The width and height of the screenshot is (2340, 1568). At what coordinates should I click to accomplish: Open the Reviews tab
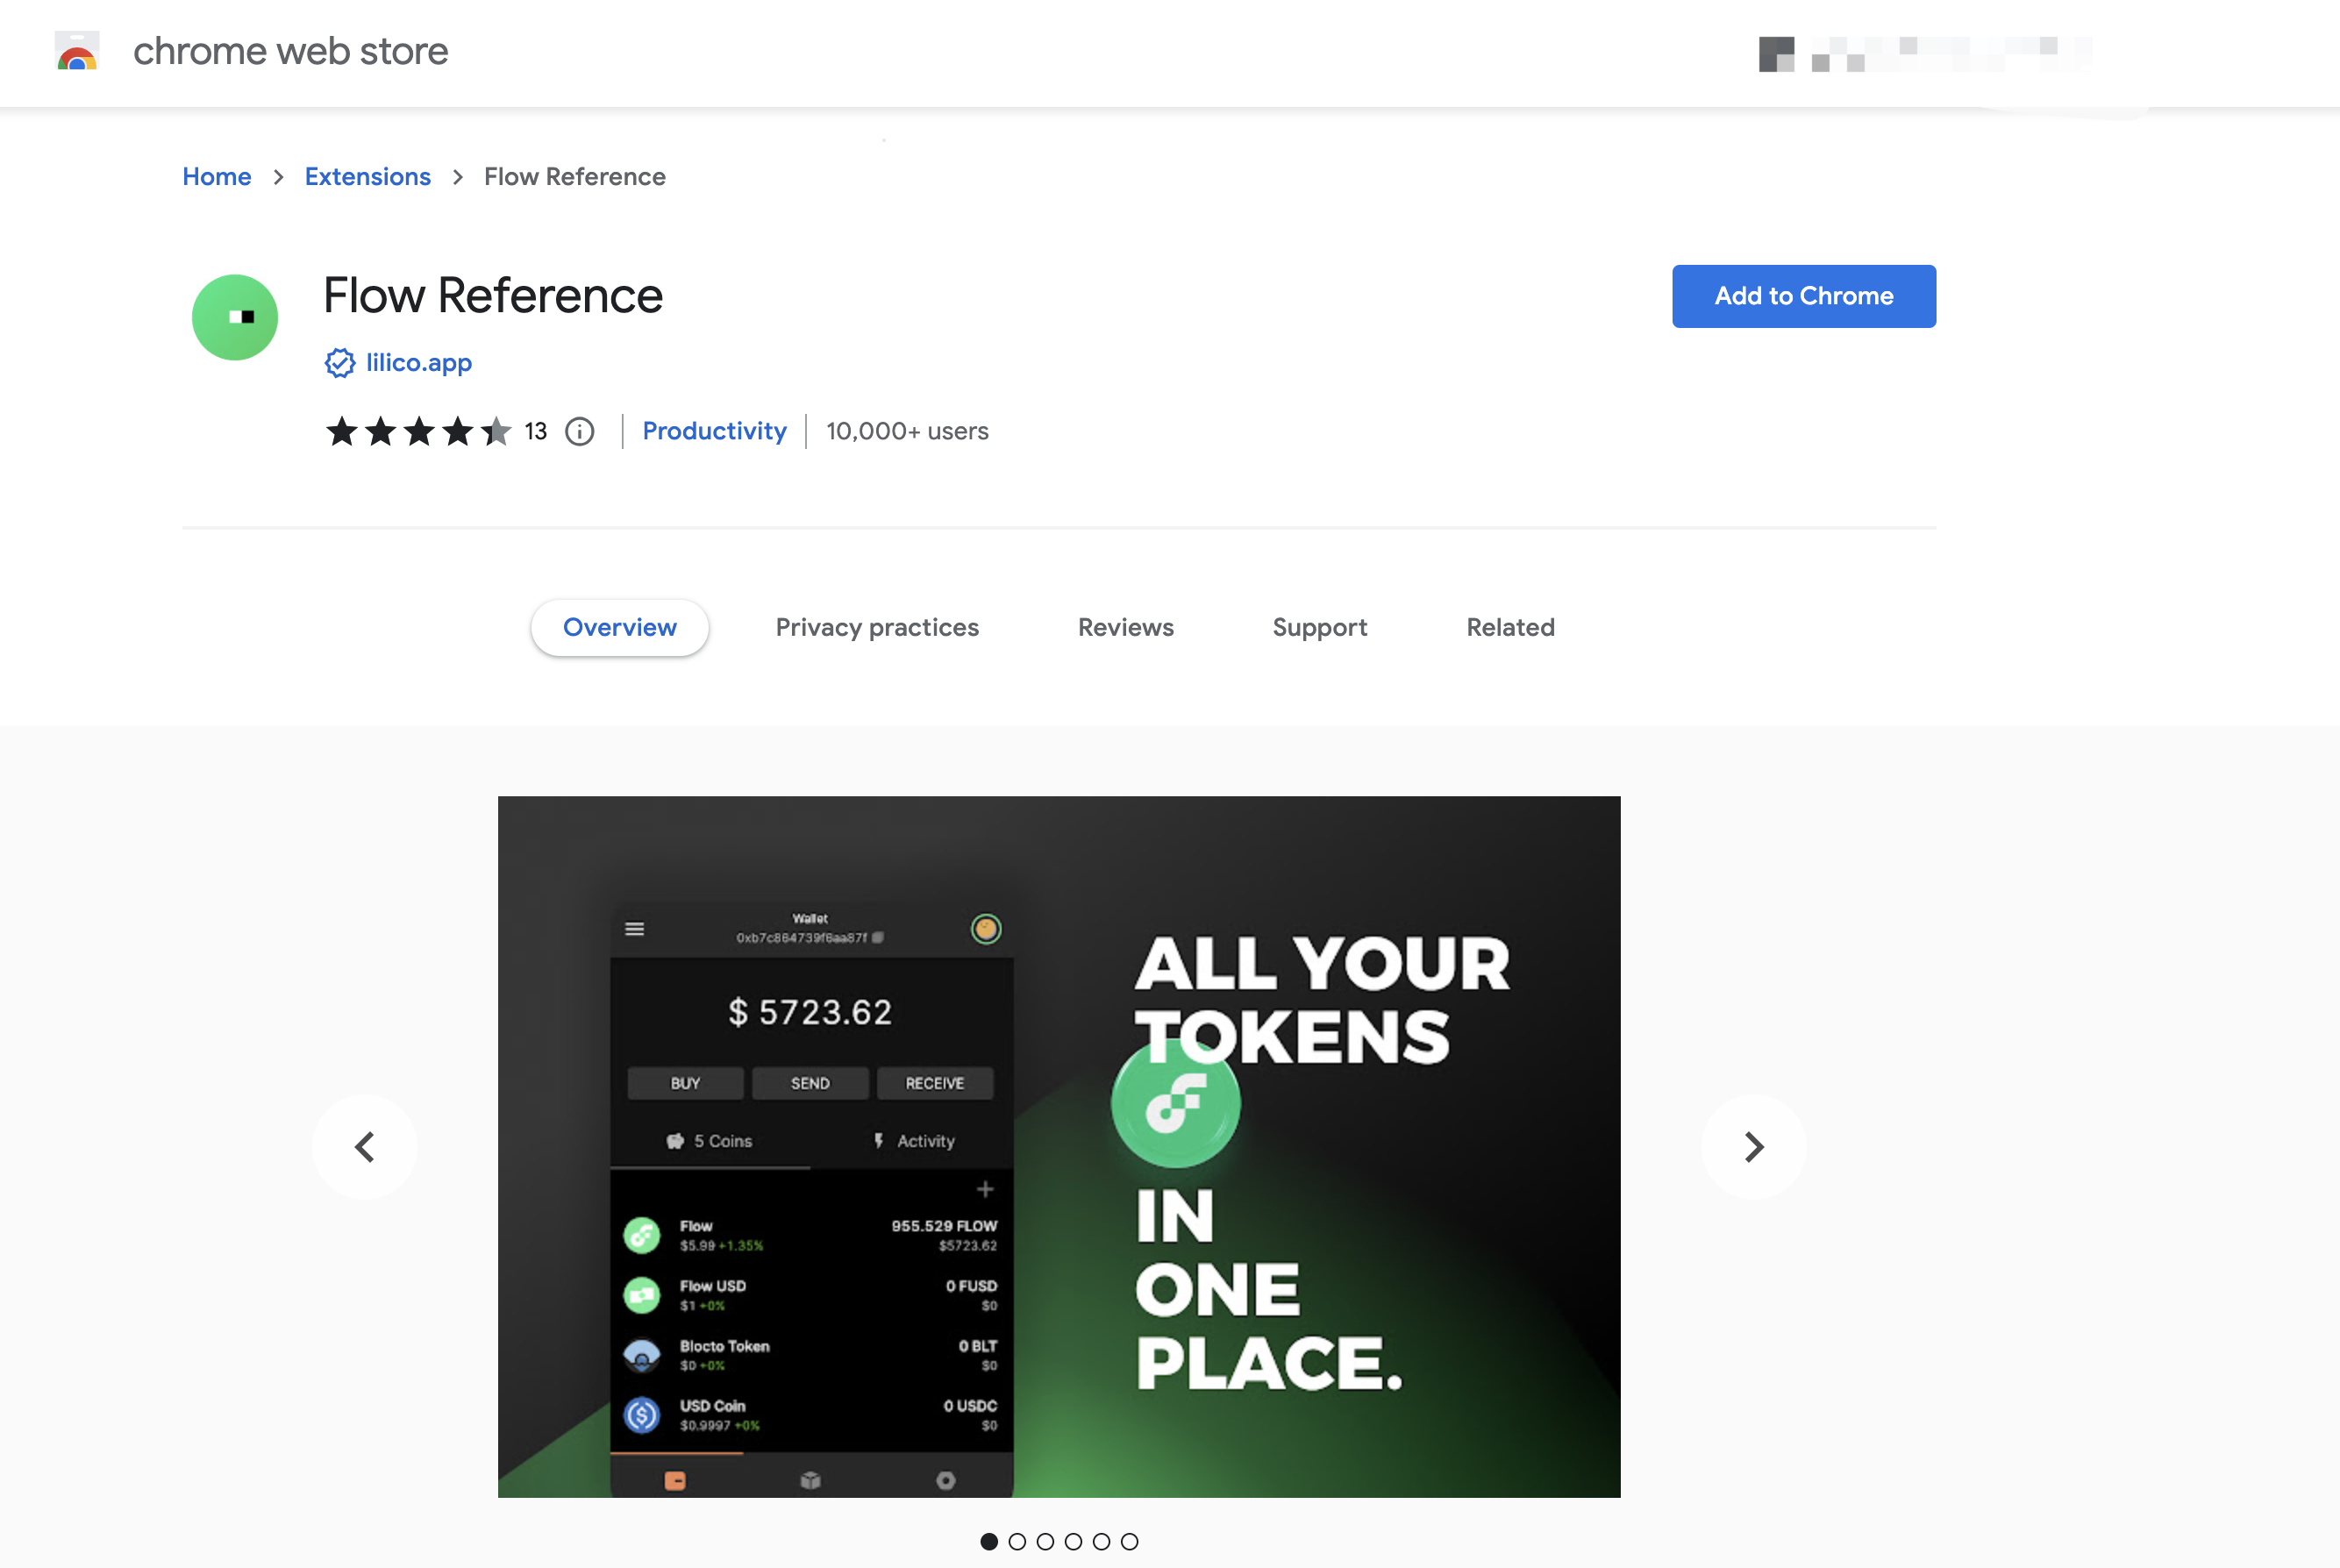pyautogui.click(x=1125, y=627)
